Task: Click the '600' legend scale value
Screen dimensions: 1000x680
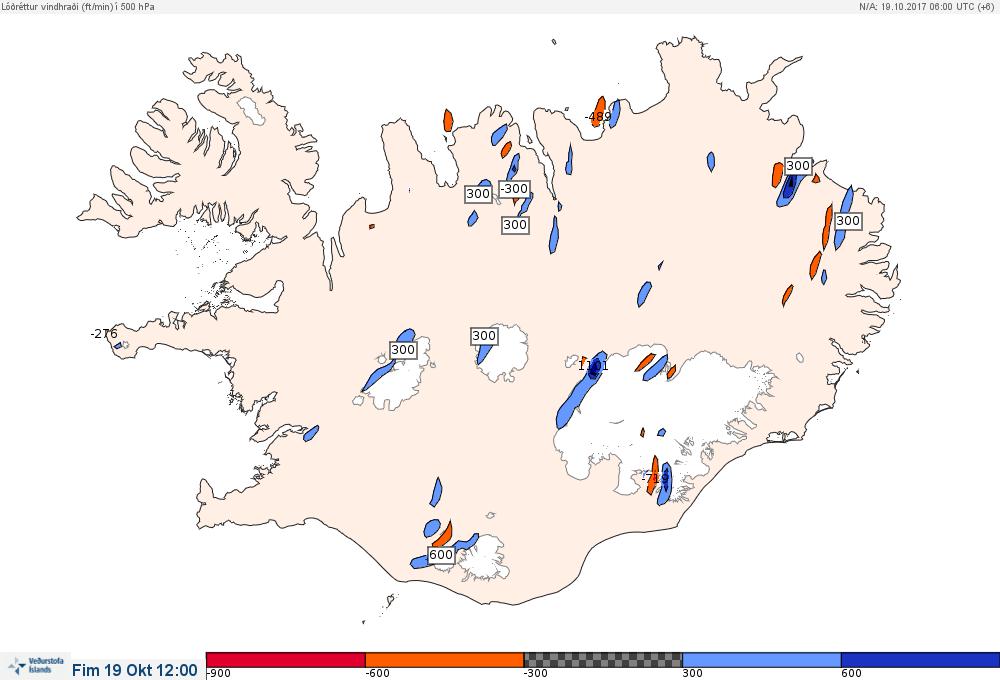Action: [851, 674]
